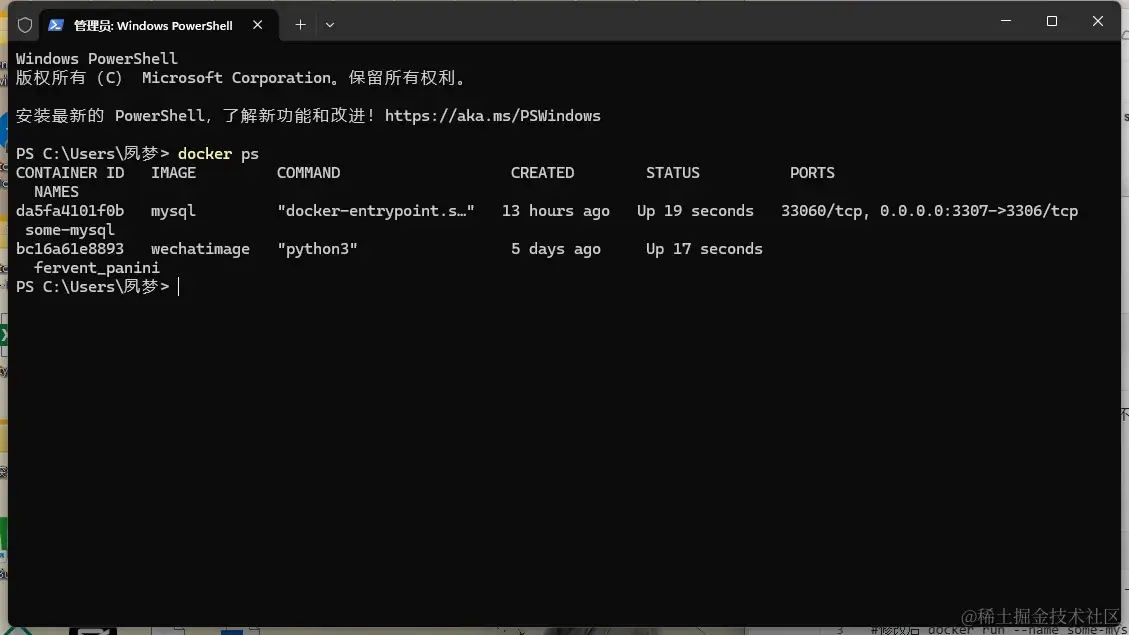Screen dimensions: 1129x635
Task: Click the STATUS column header
Action: (673, 173)
